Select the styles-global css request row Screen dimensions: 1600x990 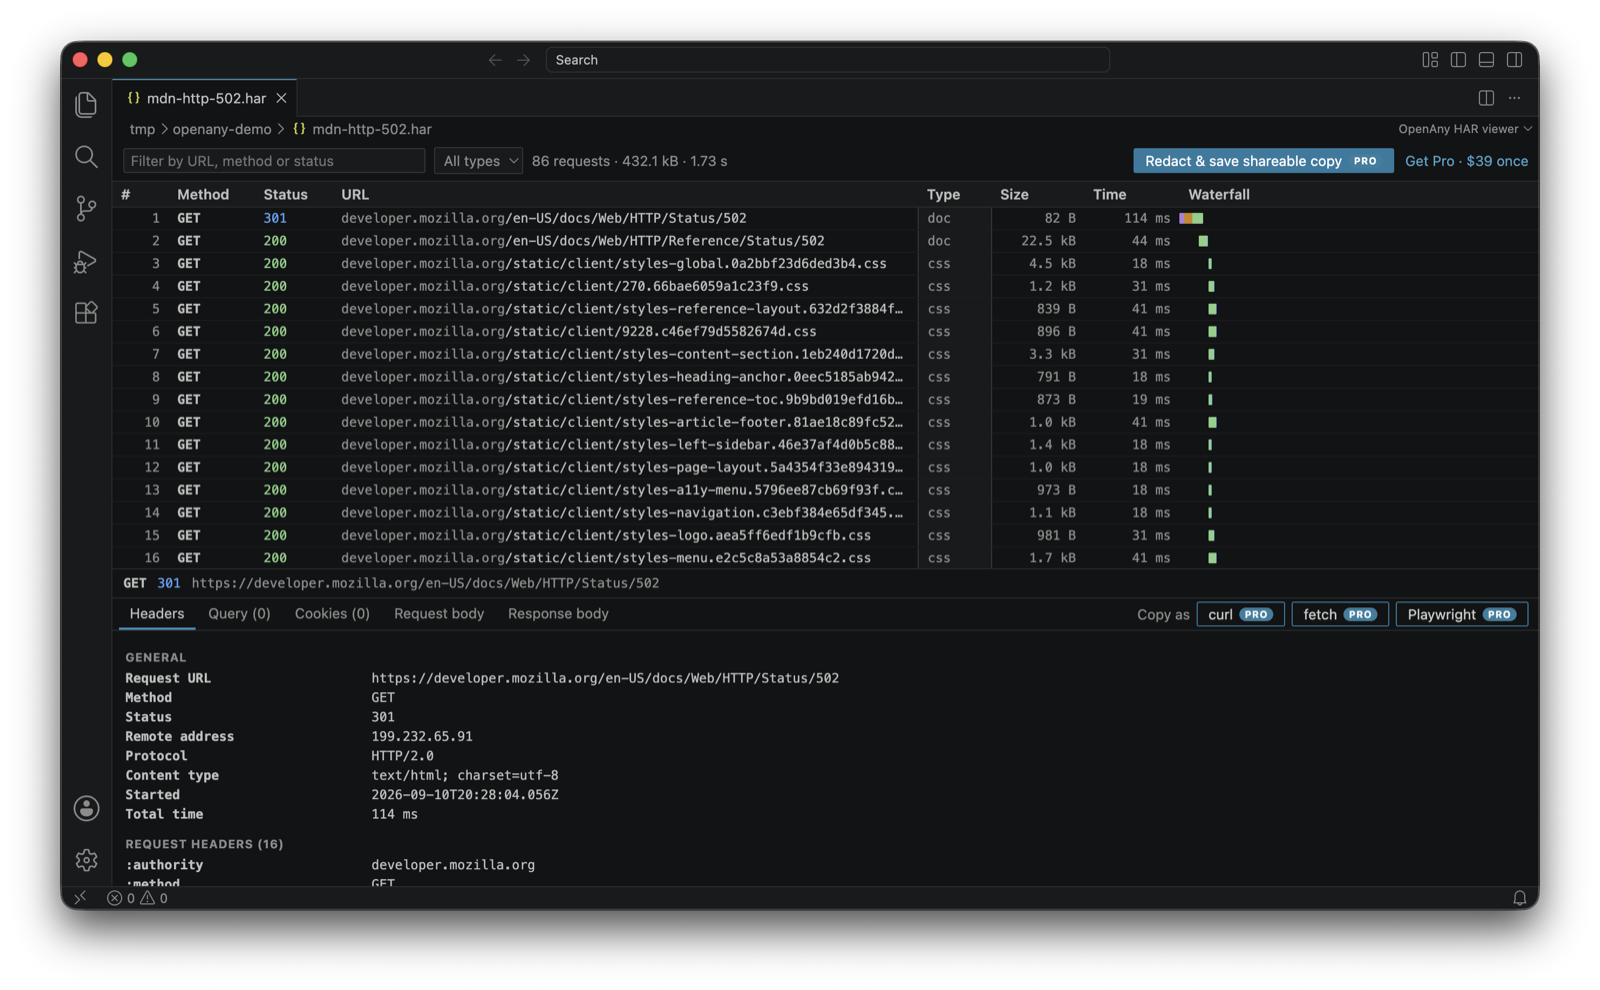coord(825,264)
